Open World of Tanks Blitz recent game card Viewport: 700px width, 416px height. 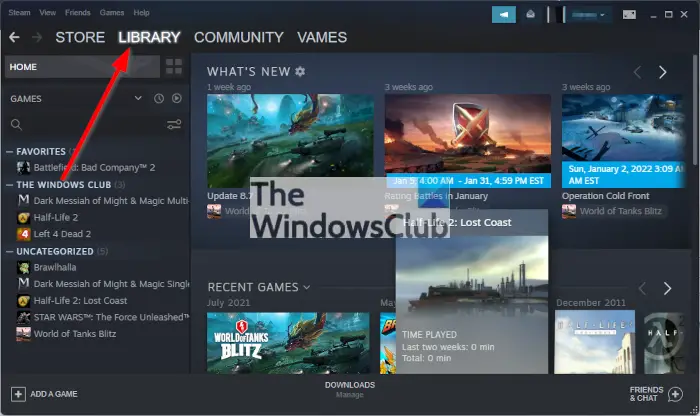pyautogui.click(x=288, y=343)
